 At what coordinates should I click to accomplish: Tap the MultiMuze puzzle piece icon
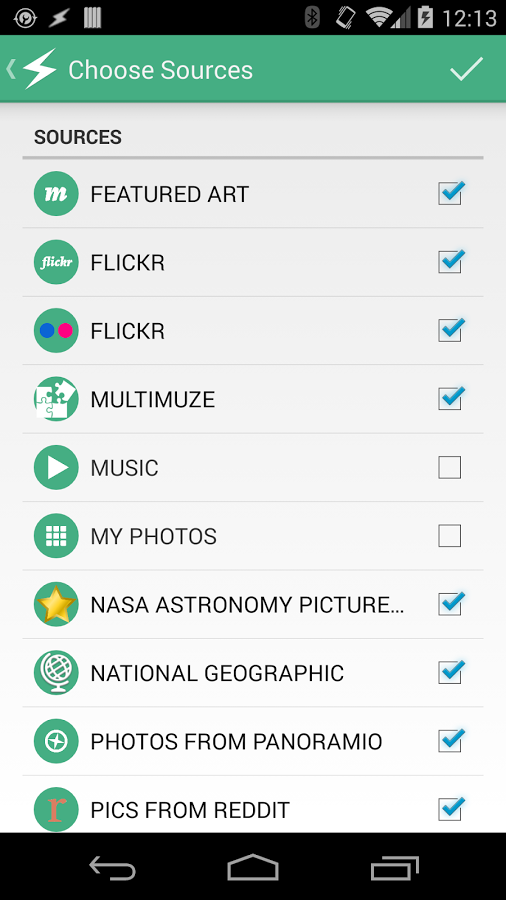(56, 399)
